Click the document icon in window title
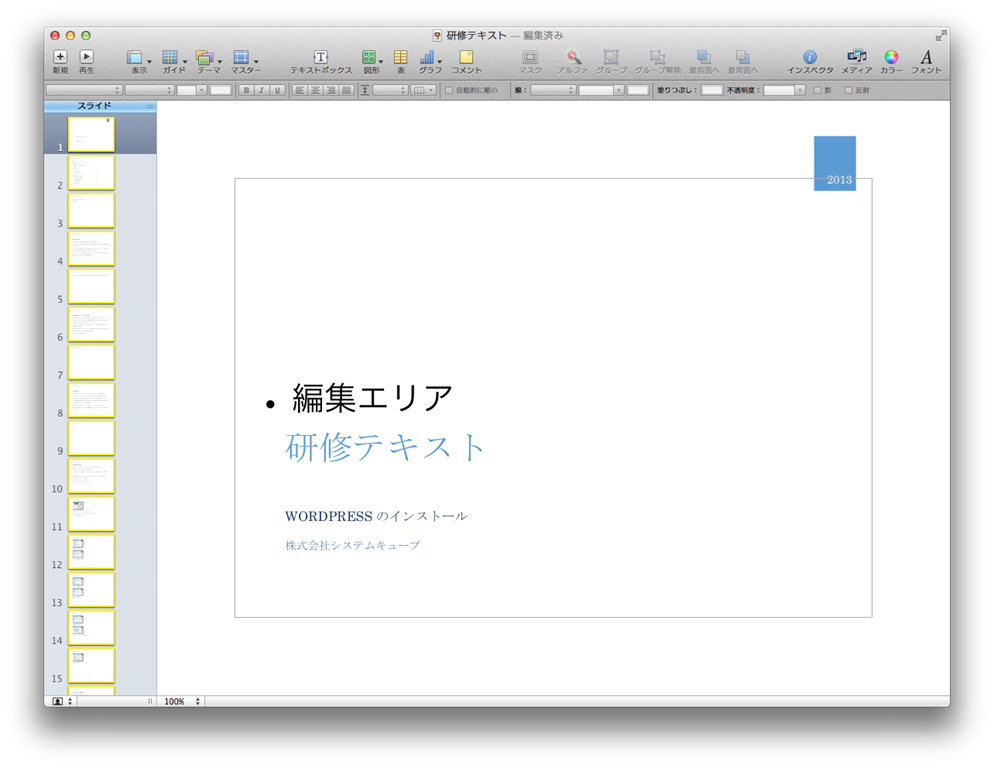The height and width of the screenshot is (768, 994). coord(437,36)
